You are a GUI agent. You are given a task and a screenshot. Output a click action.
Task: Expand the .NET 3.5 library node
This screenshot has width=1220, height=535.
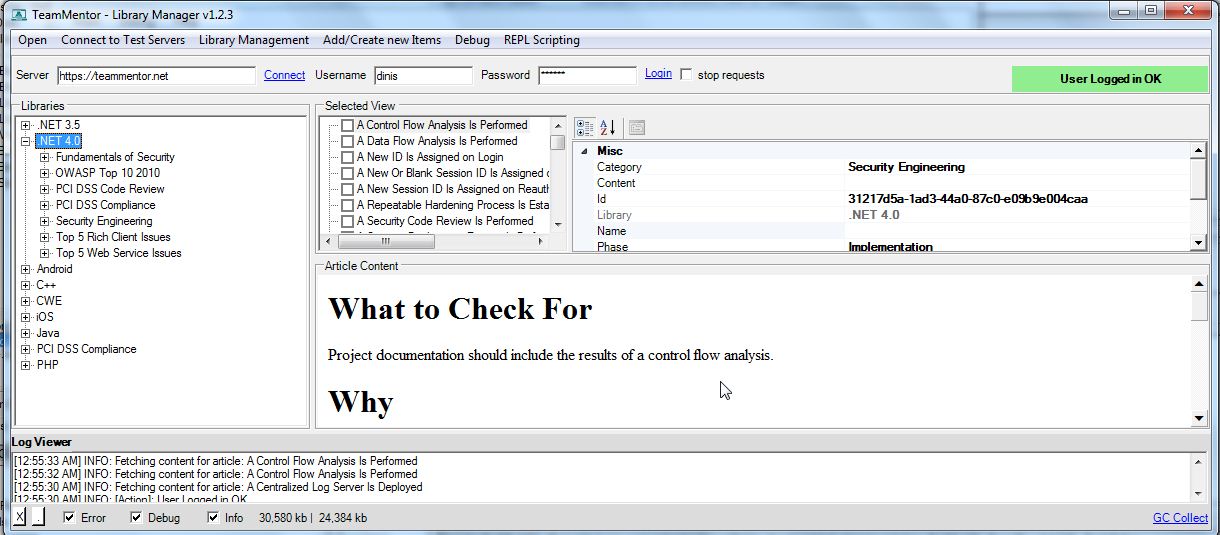[26, 125]
